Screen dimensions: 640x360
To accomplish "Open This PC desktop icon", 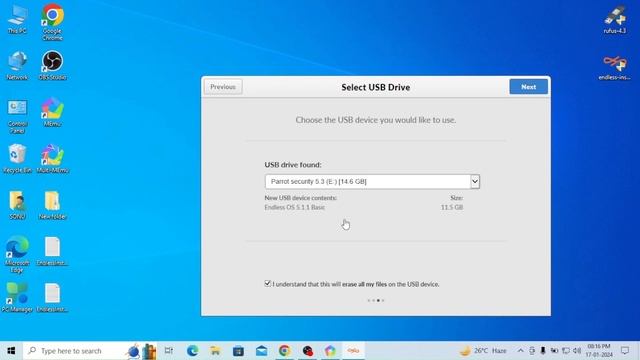I will point(17,19).
